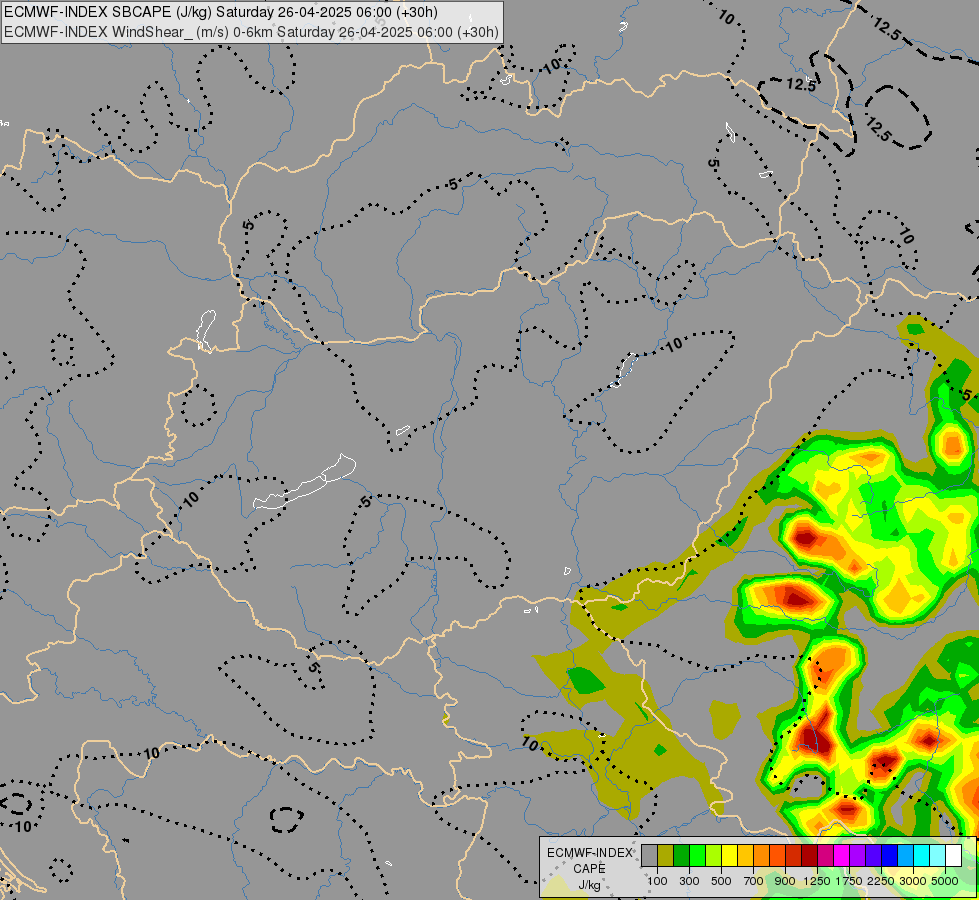Click the ECMWF-INDEX SBCAPE title line

(221, 12)
